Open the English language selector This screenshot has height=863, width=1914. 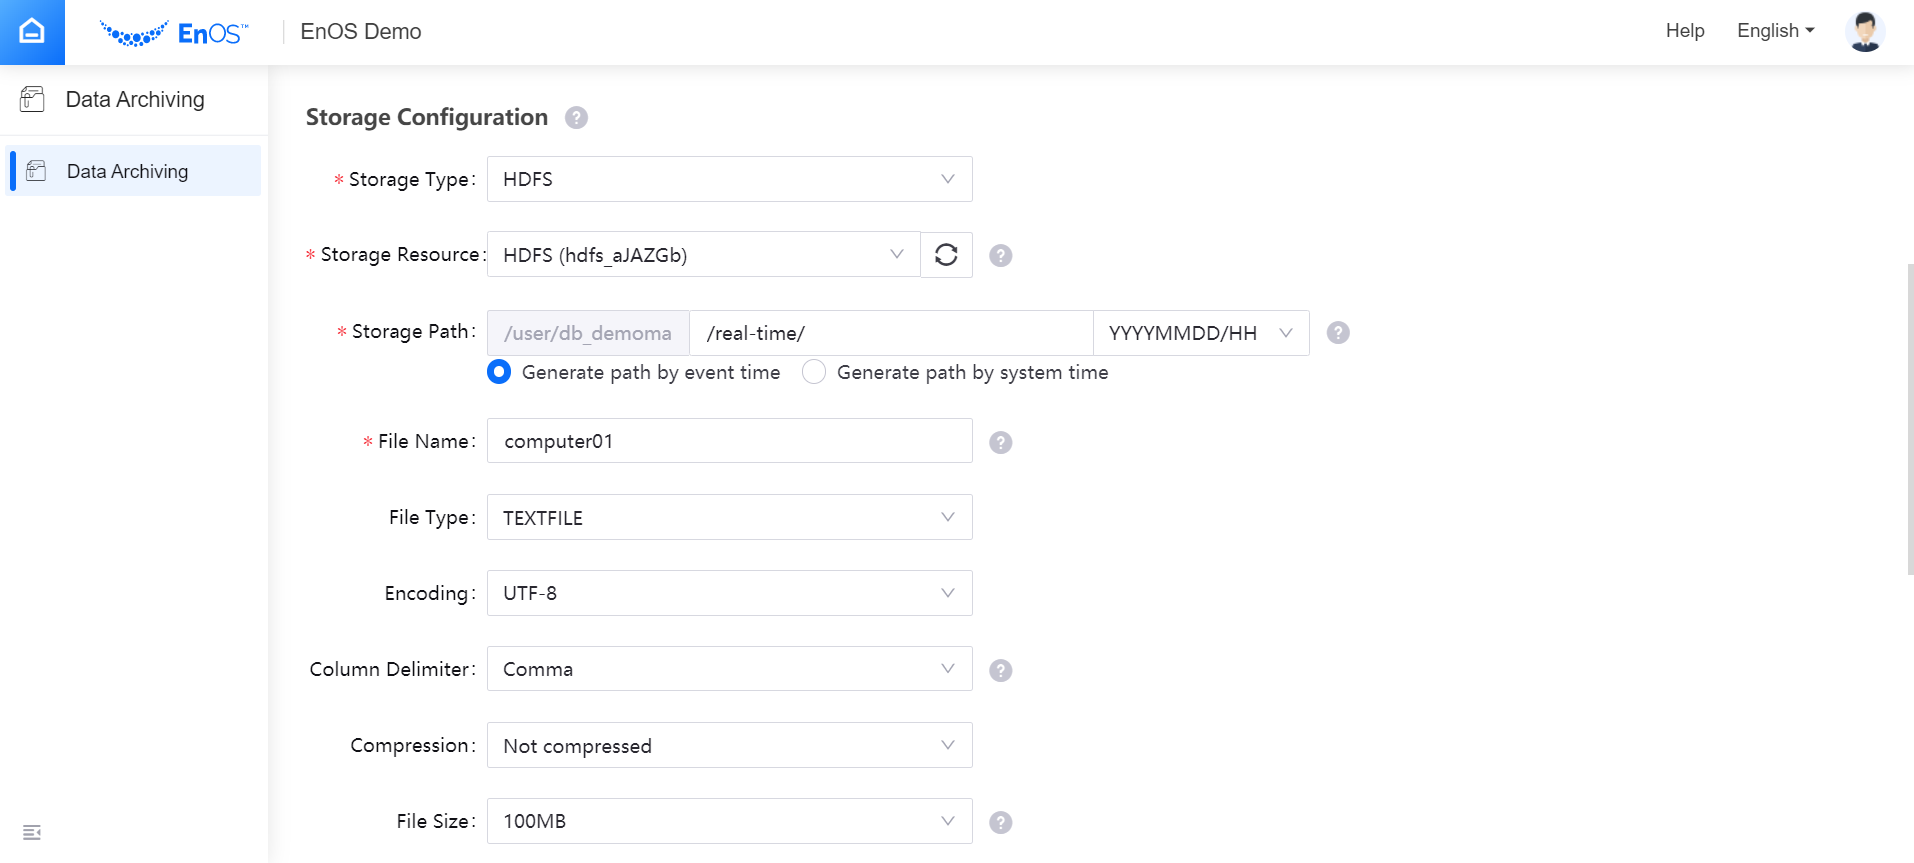pyautogui.click(x=1776, y=31)
